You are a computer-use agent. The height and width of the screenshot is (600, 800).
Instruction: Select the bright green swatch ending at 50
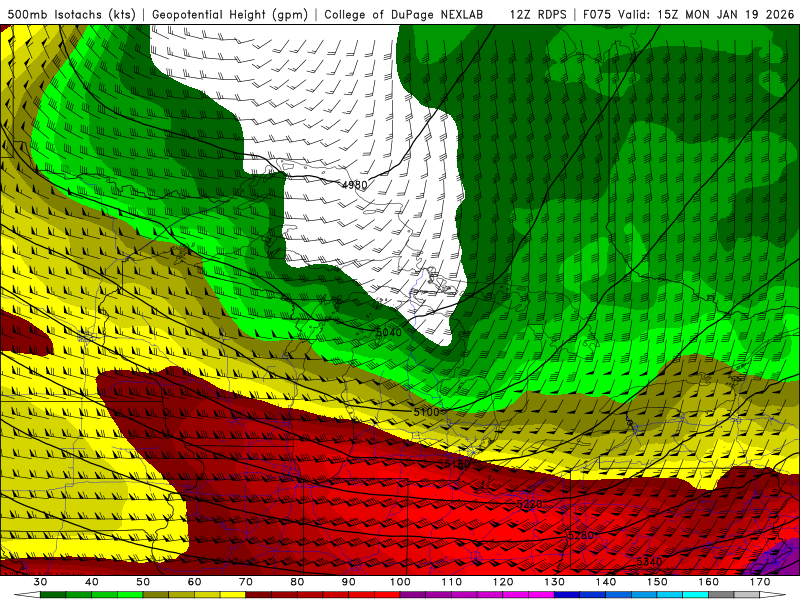[x=130, y=594]
